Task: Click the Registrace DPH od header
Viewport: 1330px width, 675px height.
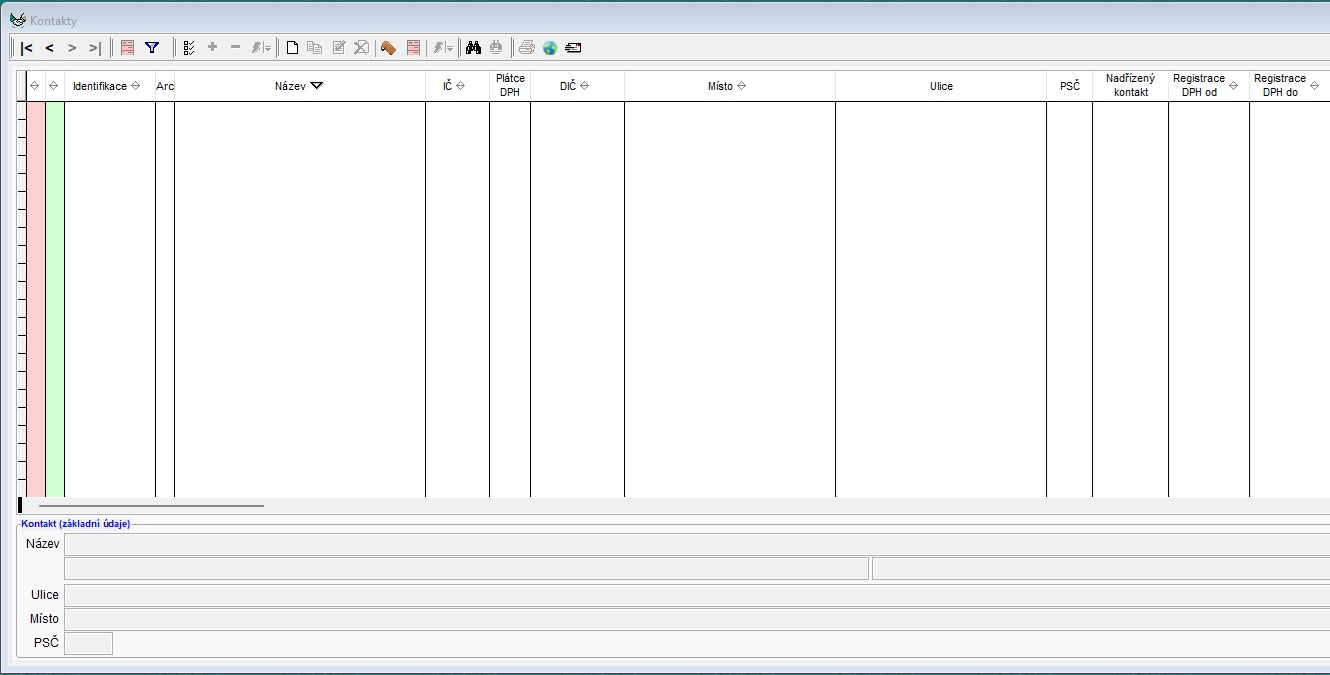Action: [x=1208, y=86]
